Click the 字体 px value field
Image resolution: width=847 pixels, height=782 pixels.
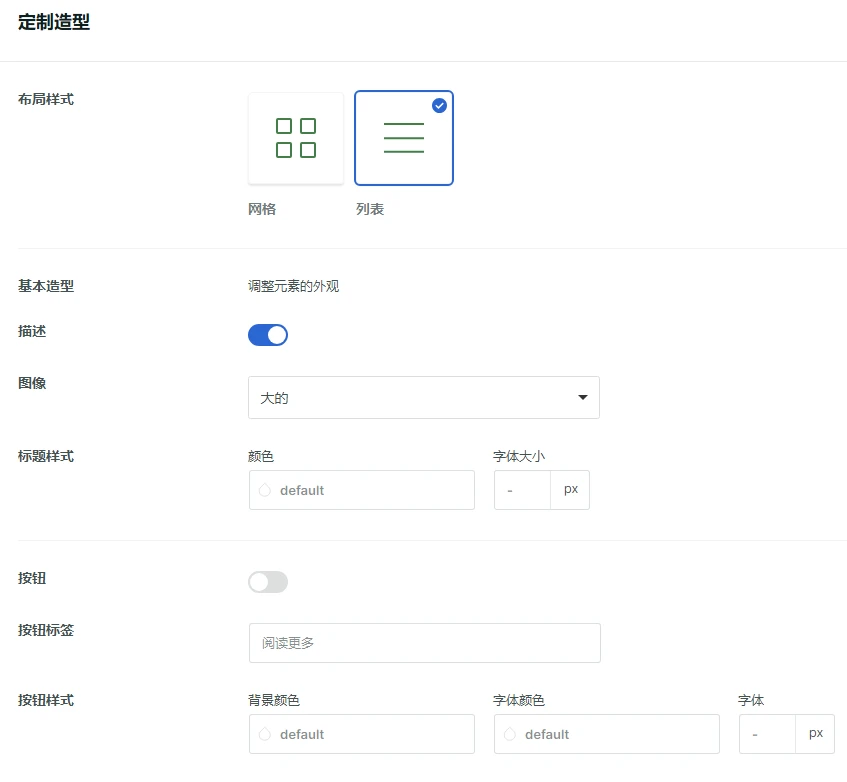pos(766,733)
